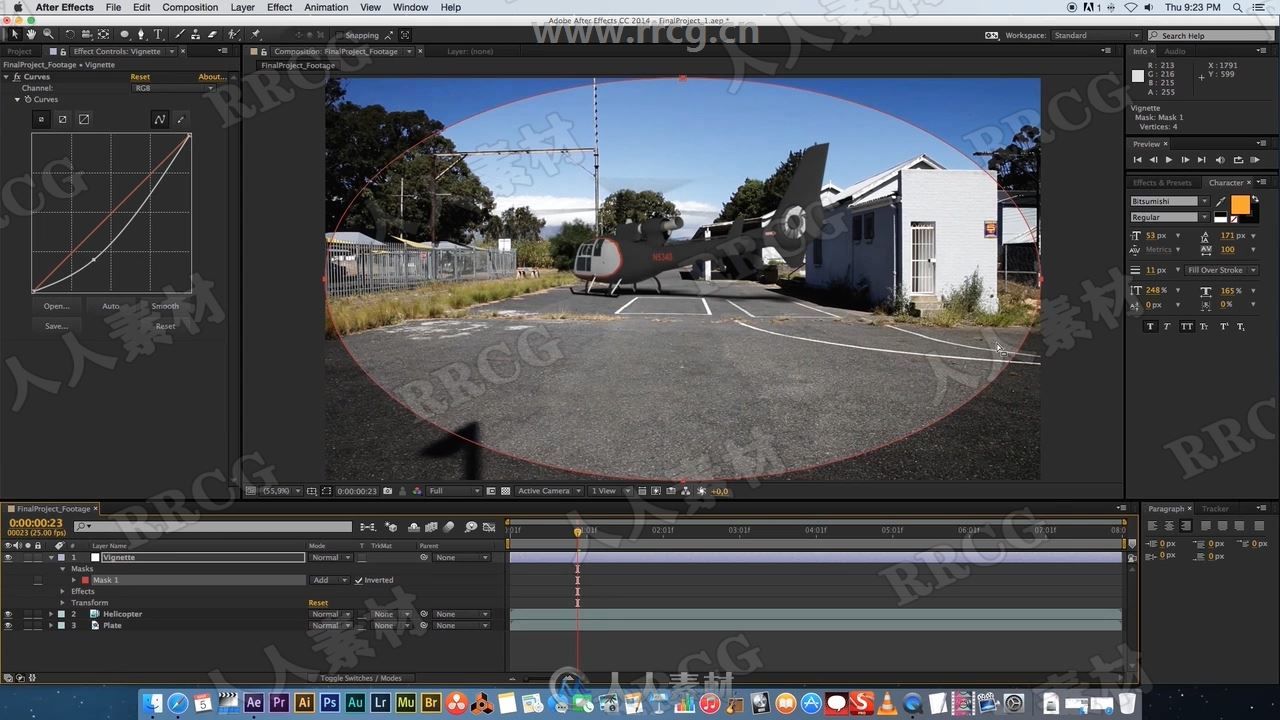Click About link for Curves effect
Viewport: 1280px width, 720px height.
pyautogui.click(x=211, y=77)
